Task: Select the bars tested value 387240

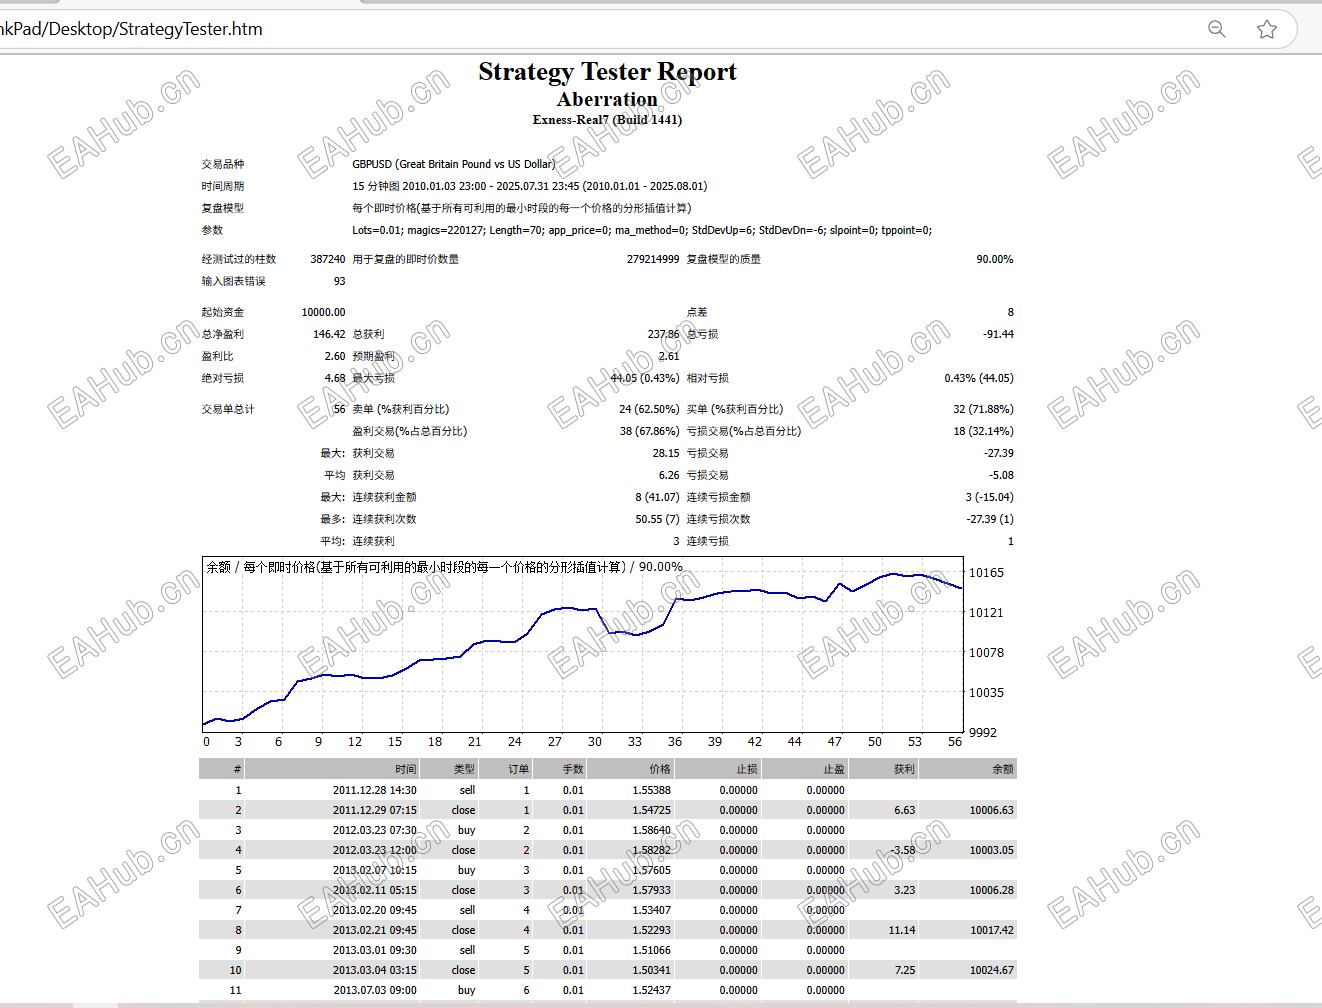Action: (x=328, y=259)
